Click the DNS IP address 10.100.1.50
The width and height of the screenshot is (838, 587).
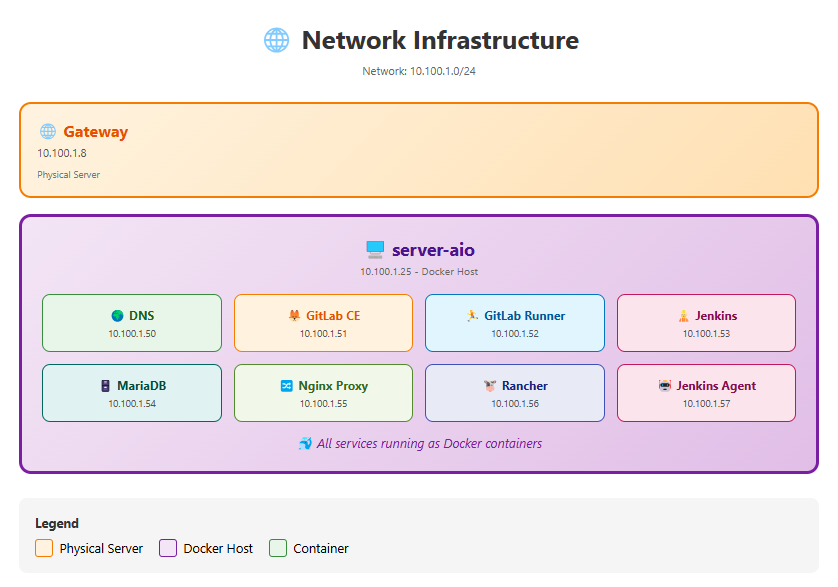(x=132, y=334)
